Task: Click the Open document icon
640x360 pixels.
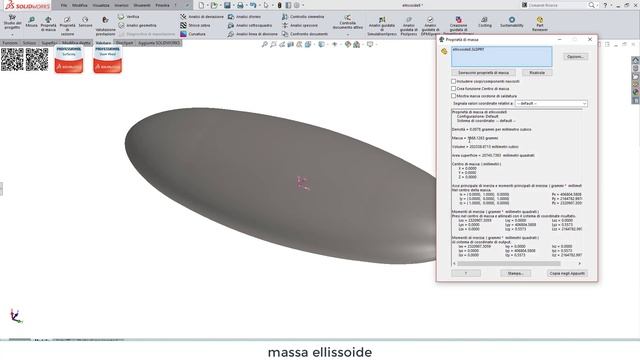Action: [214, 5]
